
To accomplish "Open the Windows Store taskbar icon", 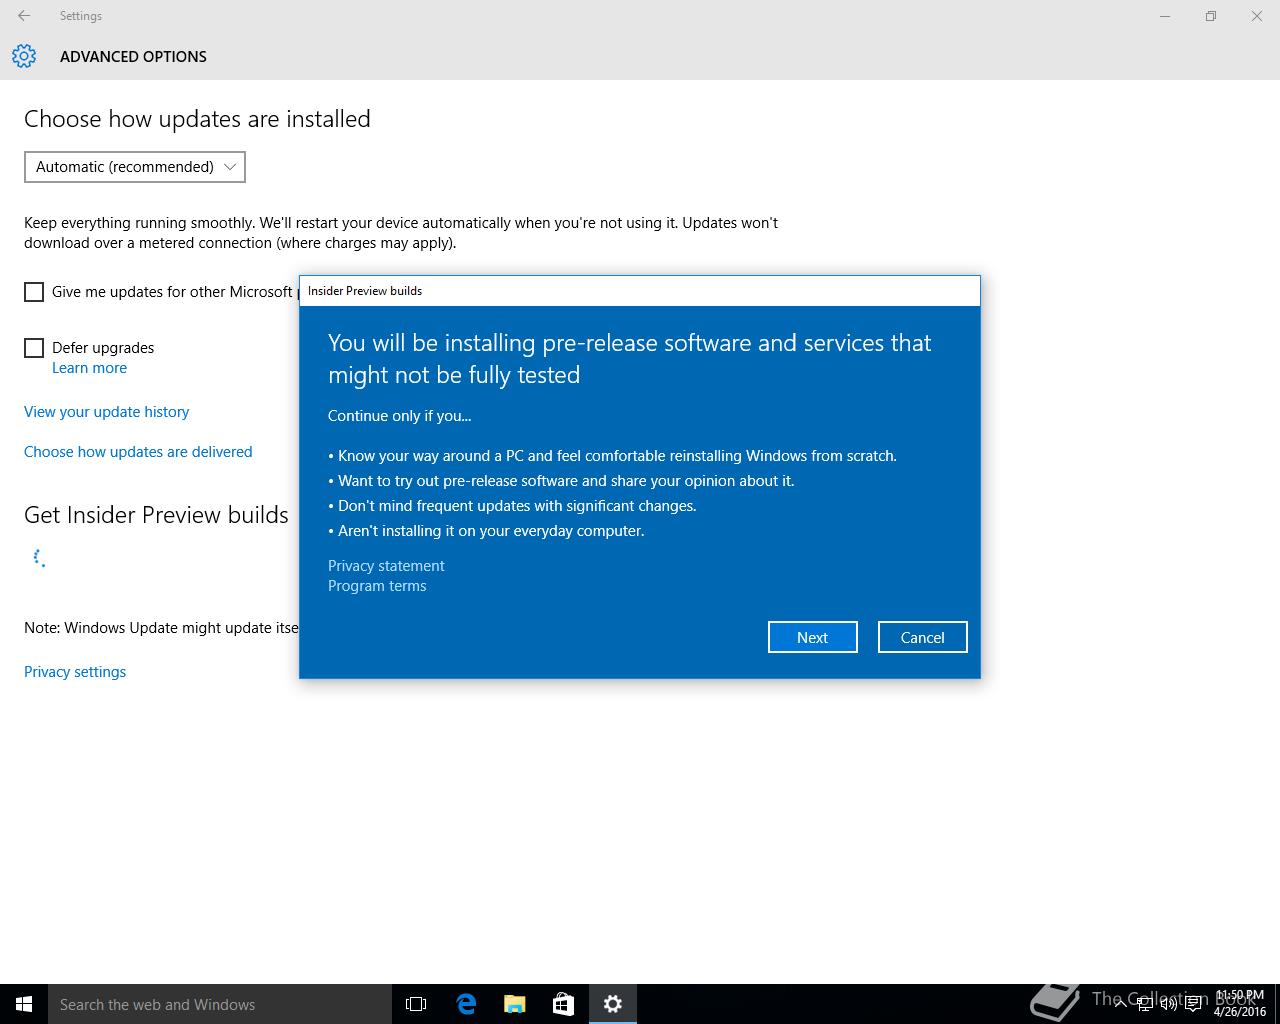I will (563, 1004).
